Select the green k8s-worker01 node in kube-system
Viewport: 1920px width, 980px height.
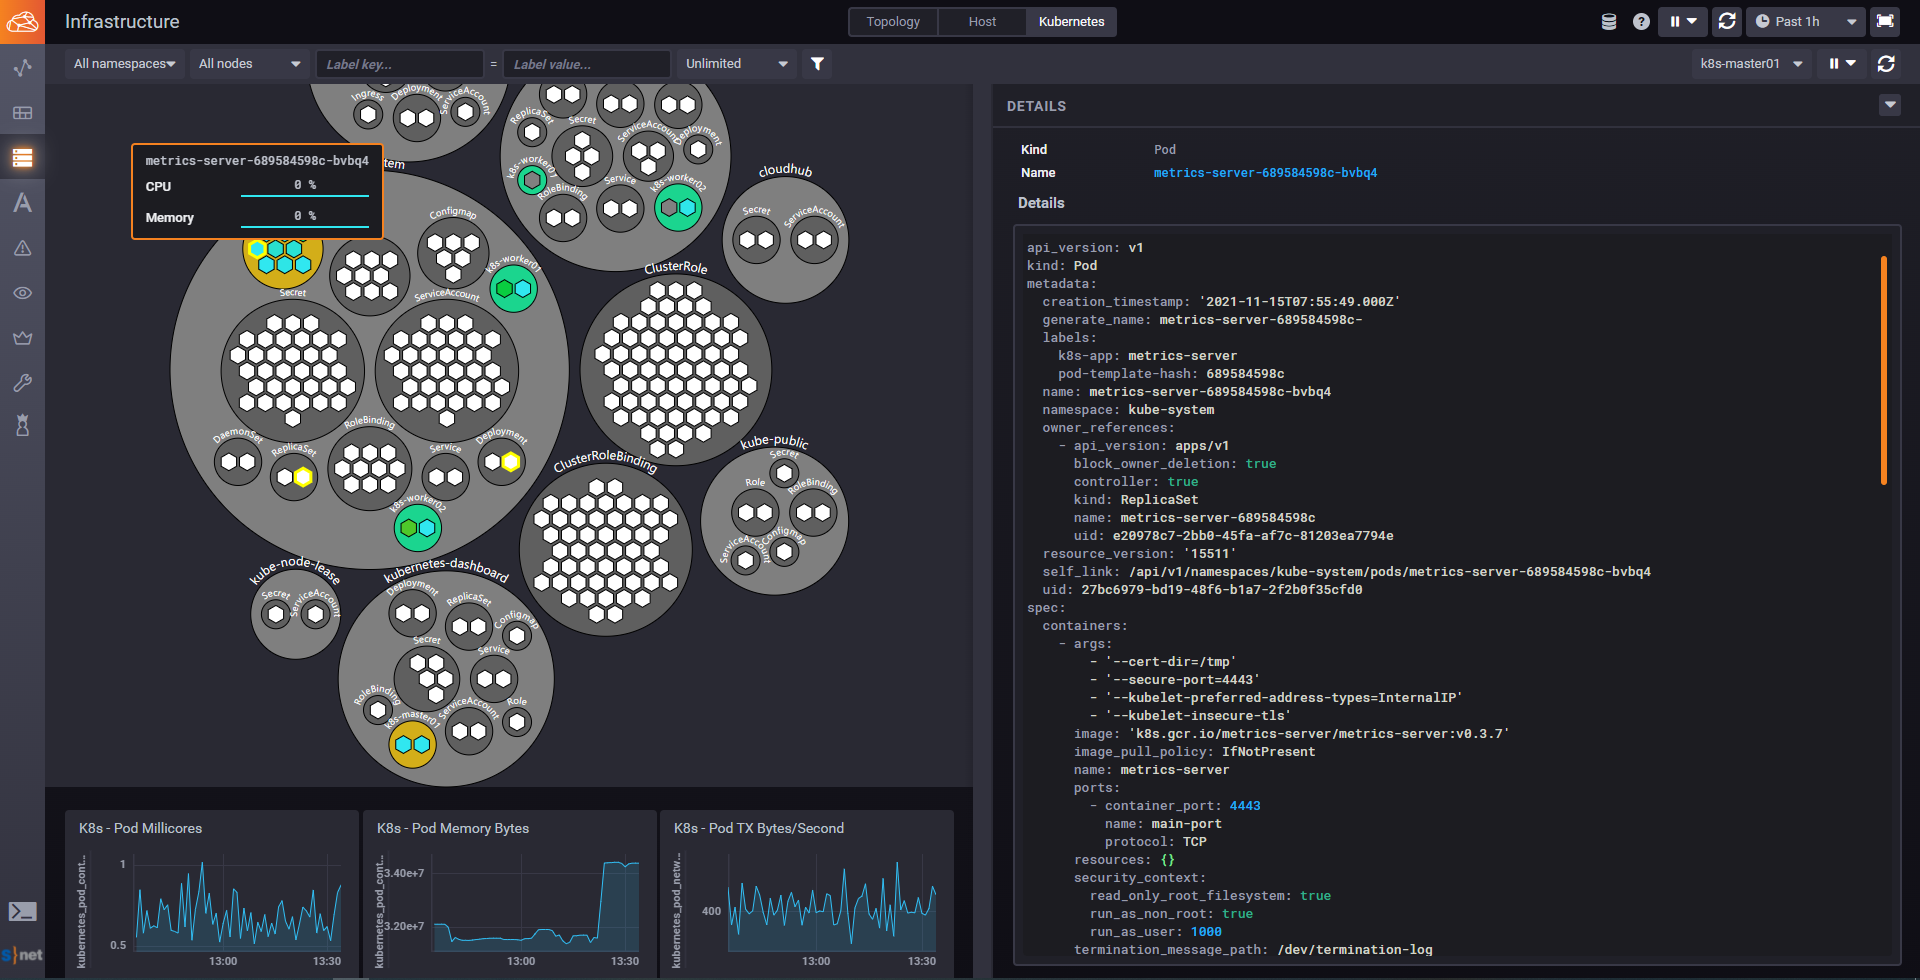[514, 289]
